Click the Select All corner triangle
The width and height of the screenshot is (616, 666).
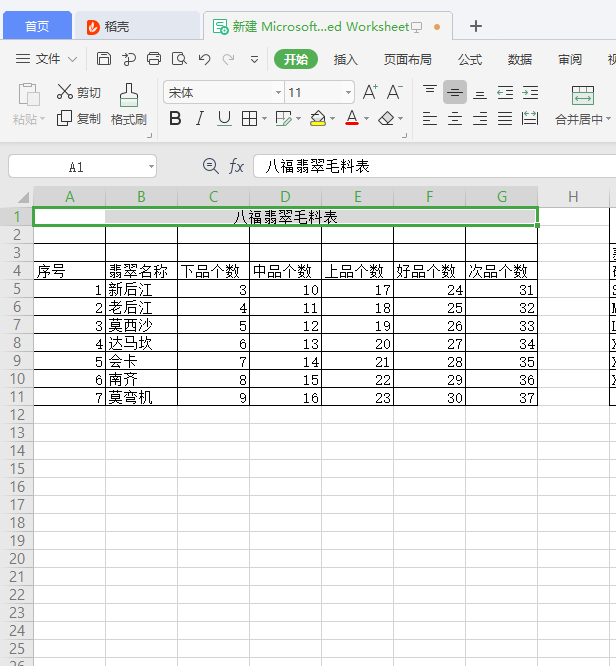pyautogui.click(x=23, y=197)
